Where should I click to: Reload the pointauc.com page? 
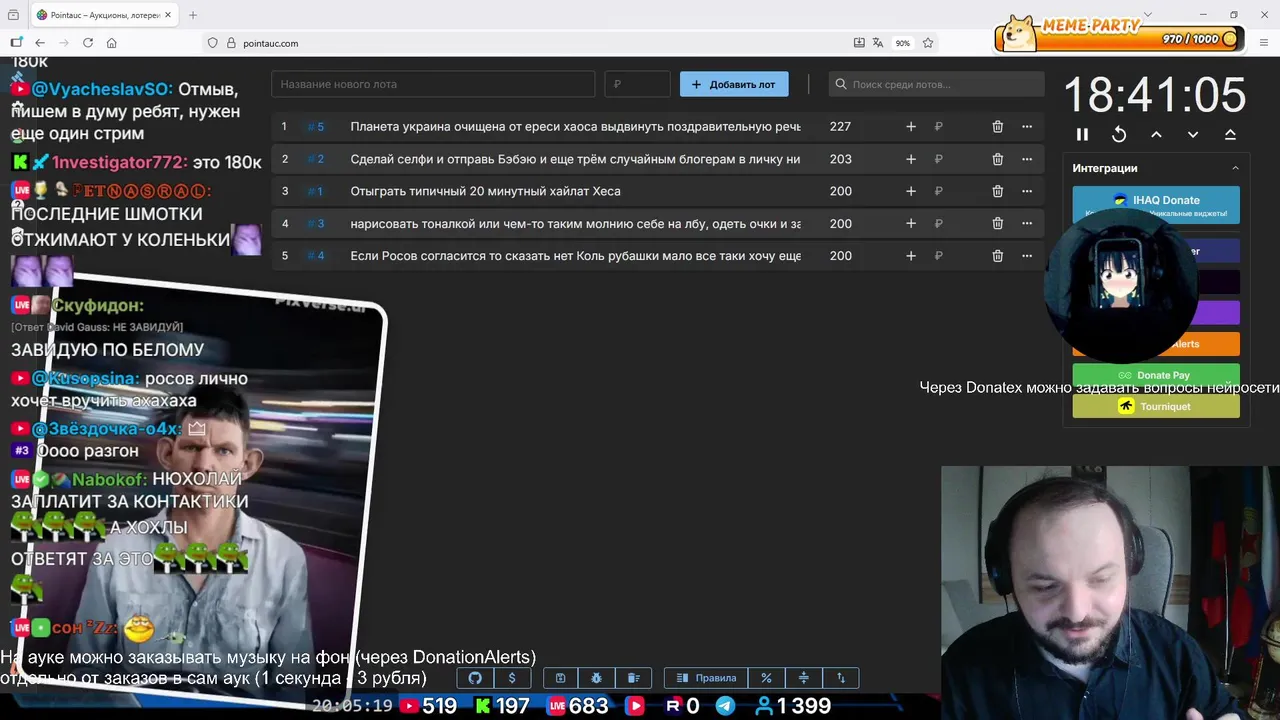[x=88, y=43]
